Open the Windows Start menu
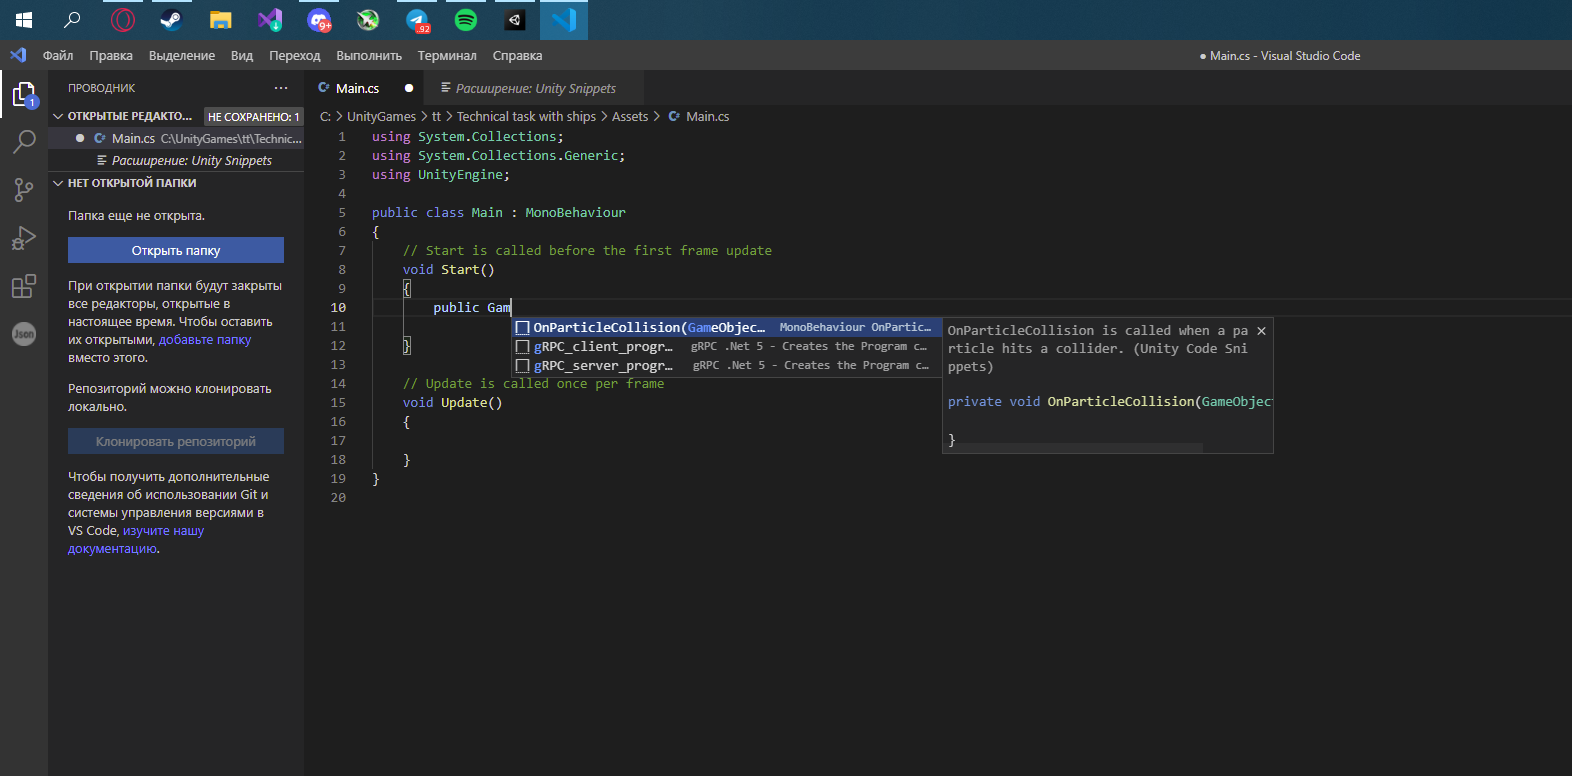This screenshot has width=1572, height=776. pos(24,20)
